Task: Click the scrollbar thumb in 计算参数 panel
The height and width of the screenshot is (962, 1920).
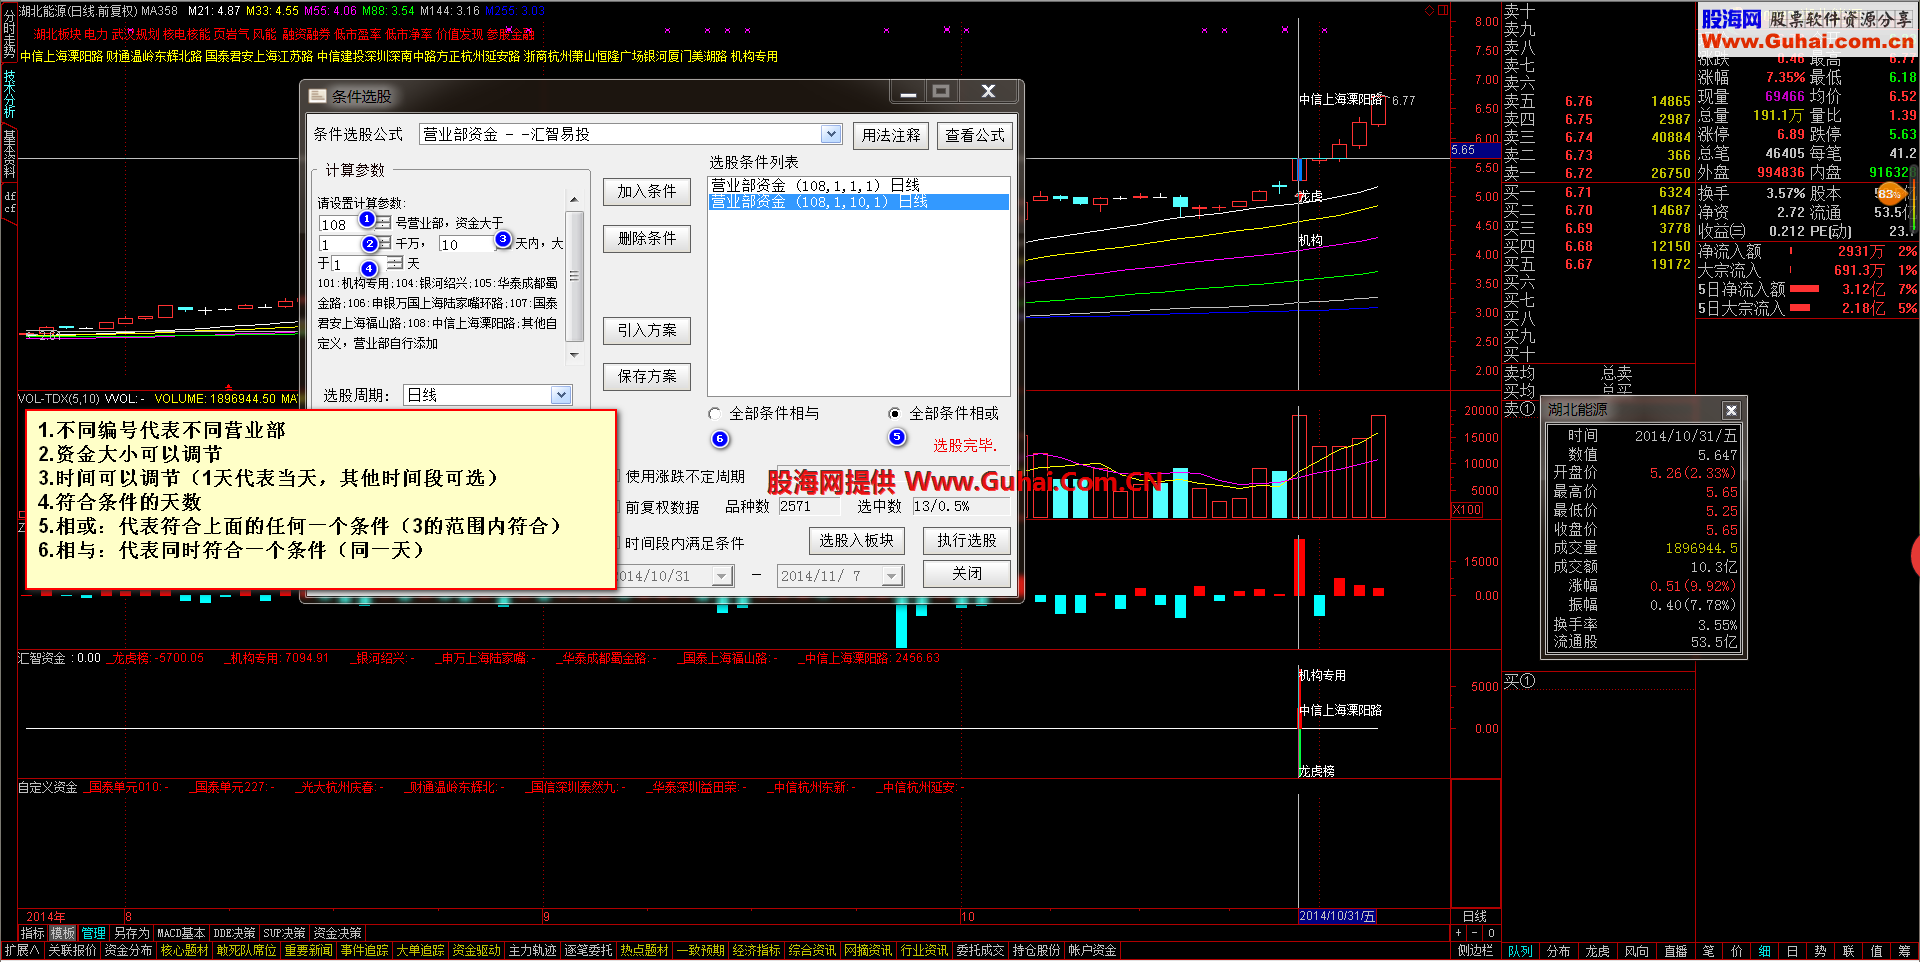Action: point(574,277)
